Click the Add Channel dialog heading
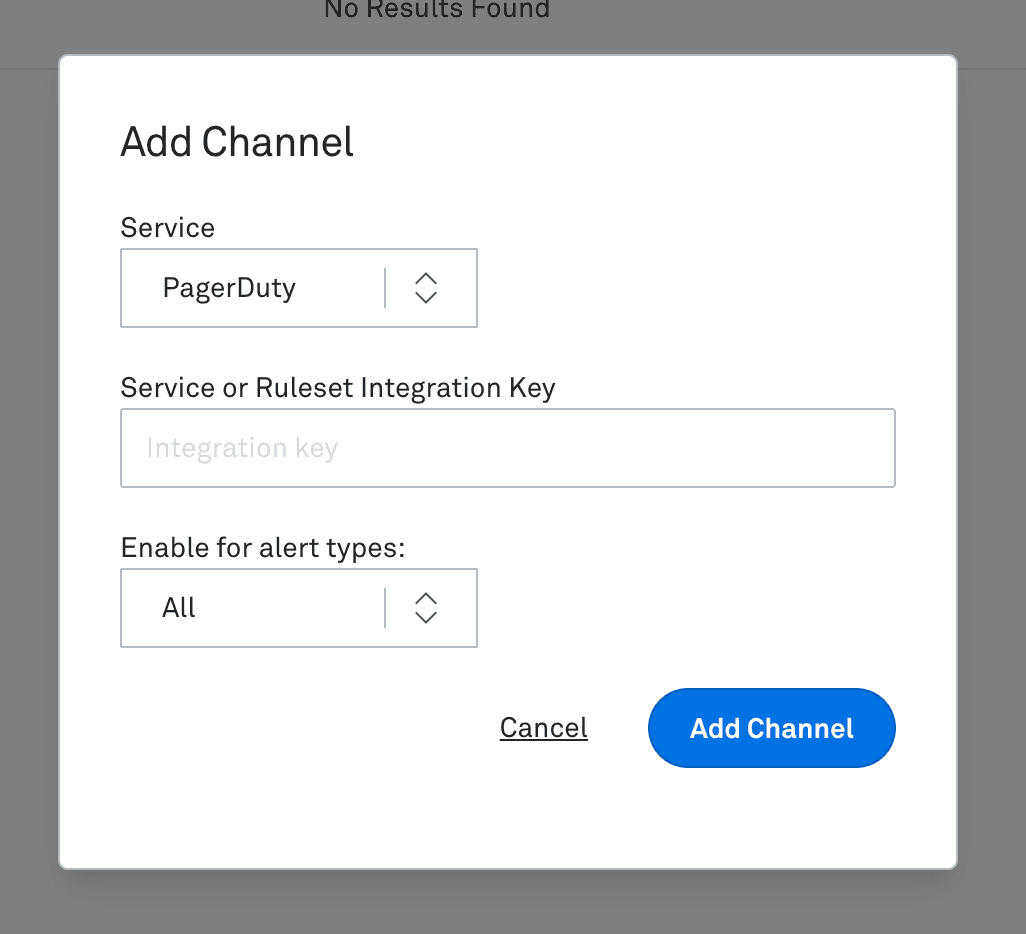Image resolution: width=1026 pixels, height=934 pixels. tap(237, 142)
